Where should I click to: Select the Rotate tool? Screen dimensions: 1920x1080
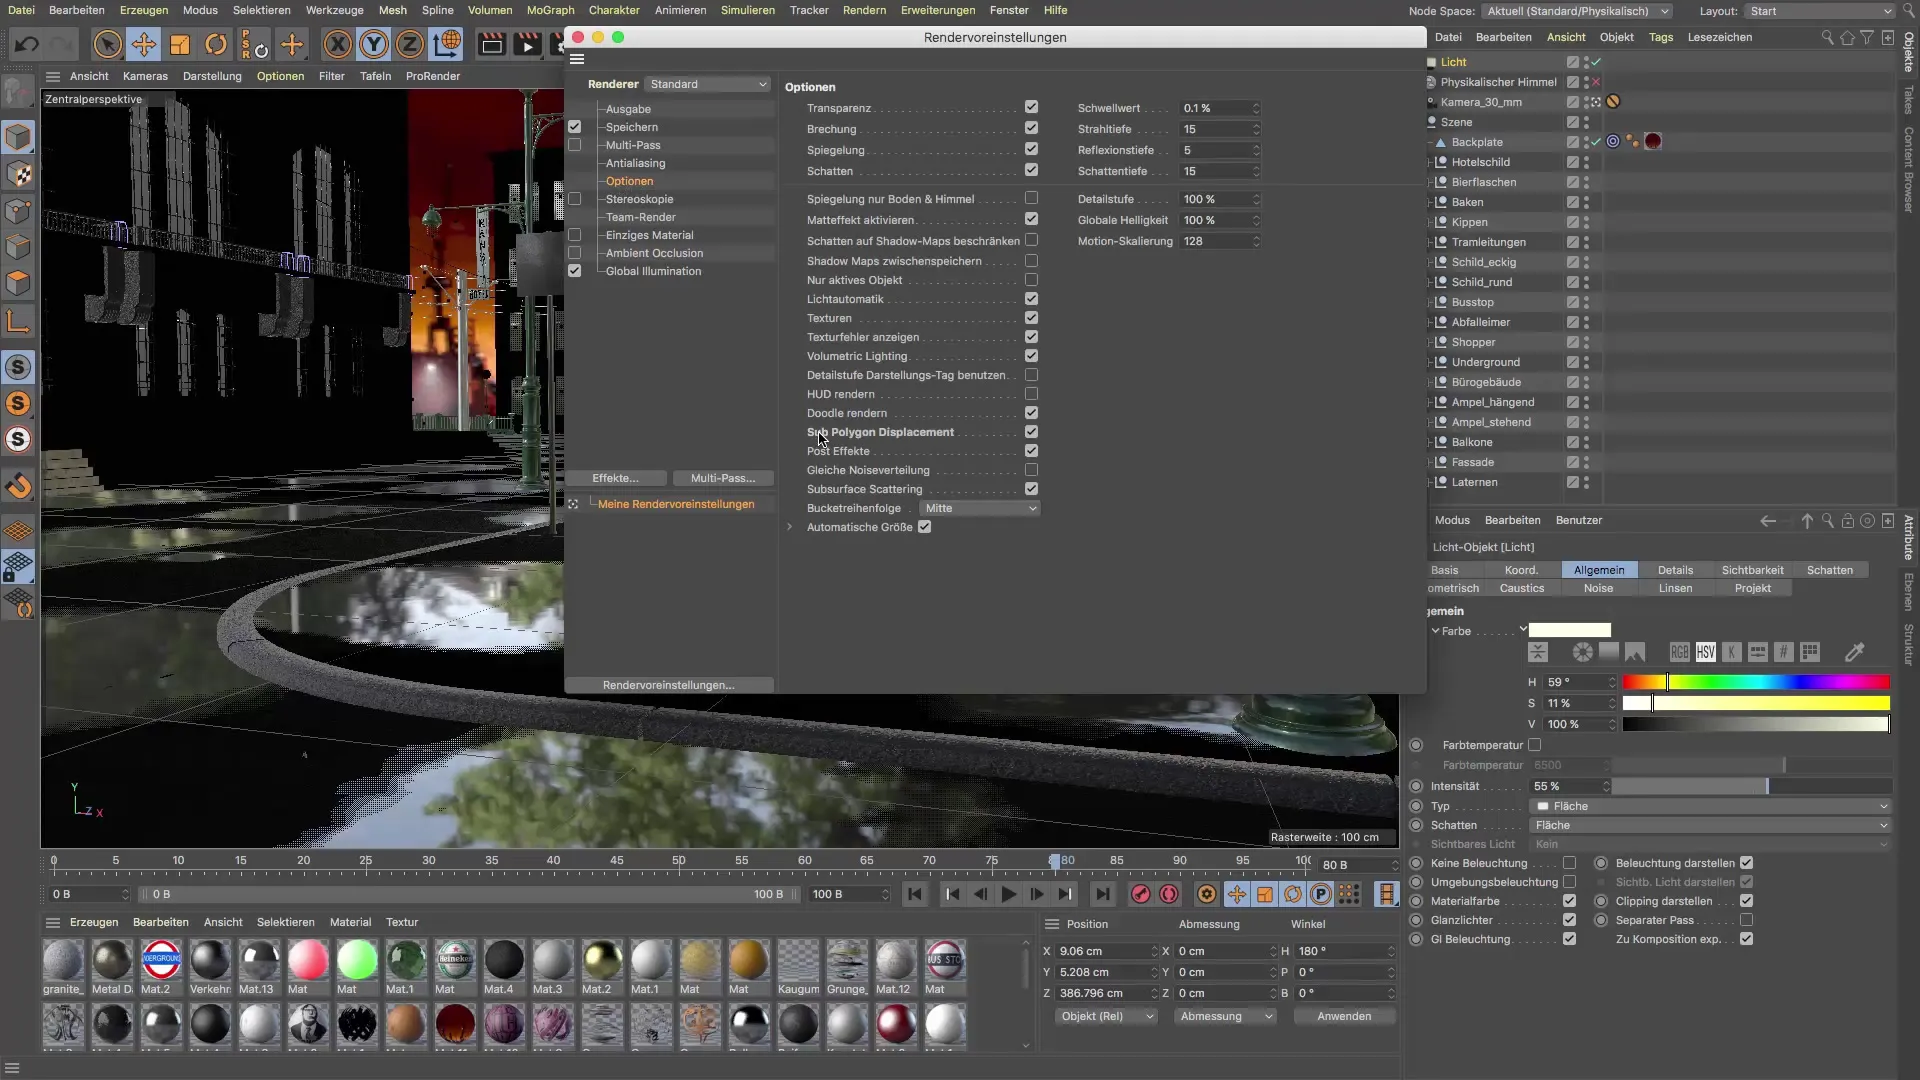[216, 44]
